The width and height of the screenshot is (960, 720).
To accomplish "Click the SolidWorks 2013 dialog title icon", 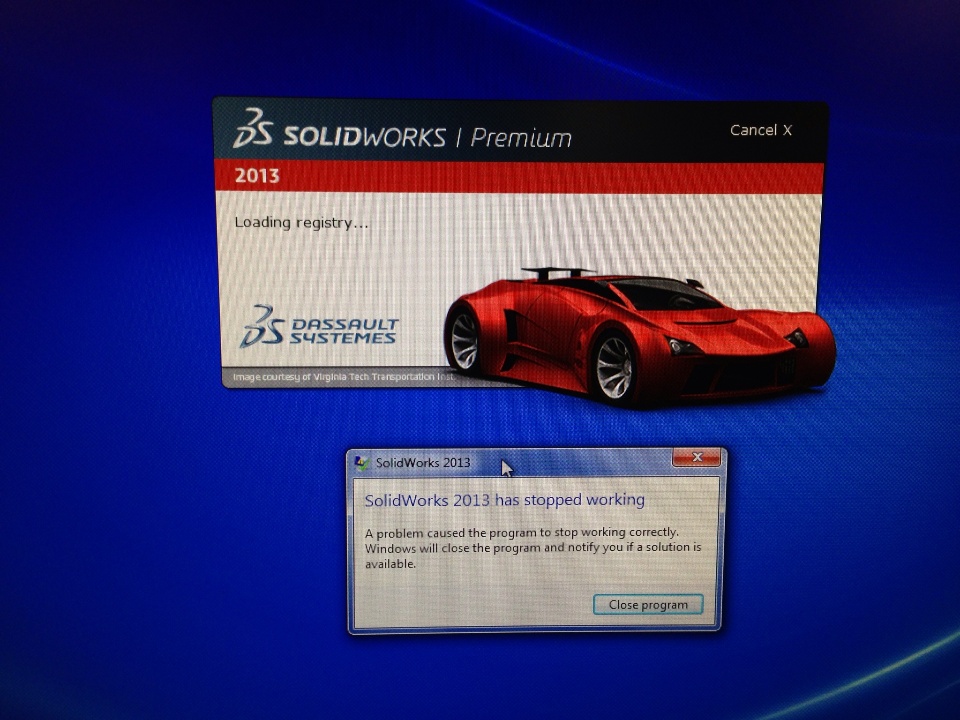I will (362, 463).
